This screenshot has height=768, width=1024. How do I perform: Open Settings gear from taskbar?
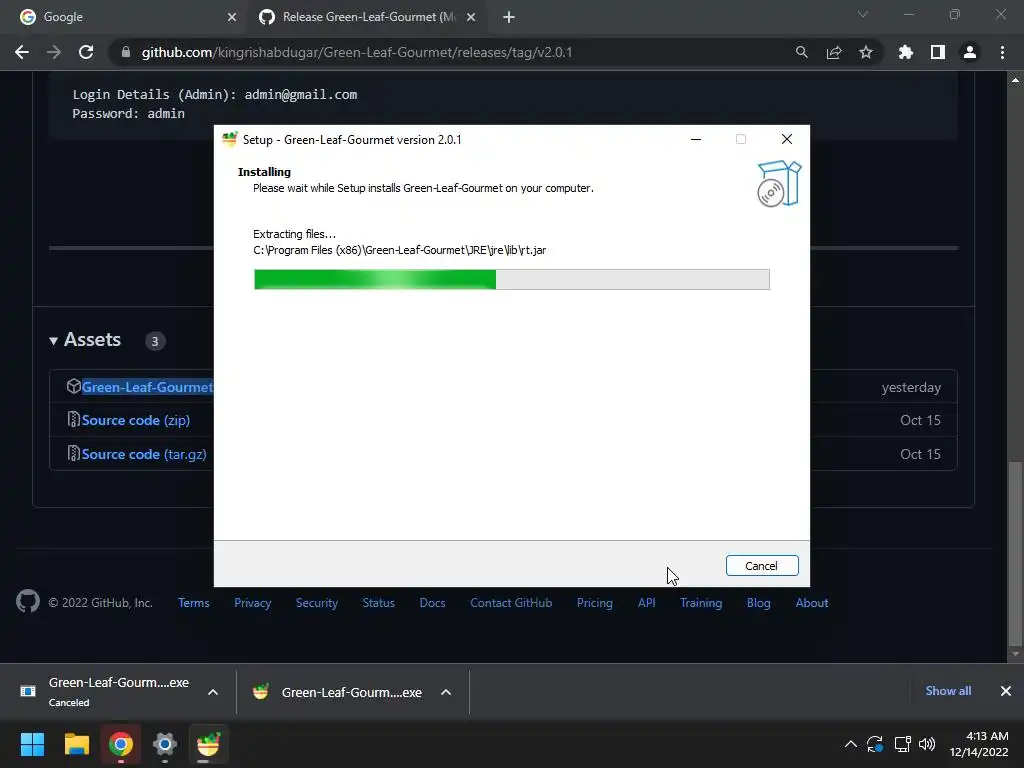[165, 744]
